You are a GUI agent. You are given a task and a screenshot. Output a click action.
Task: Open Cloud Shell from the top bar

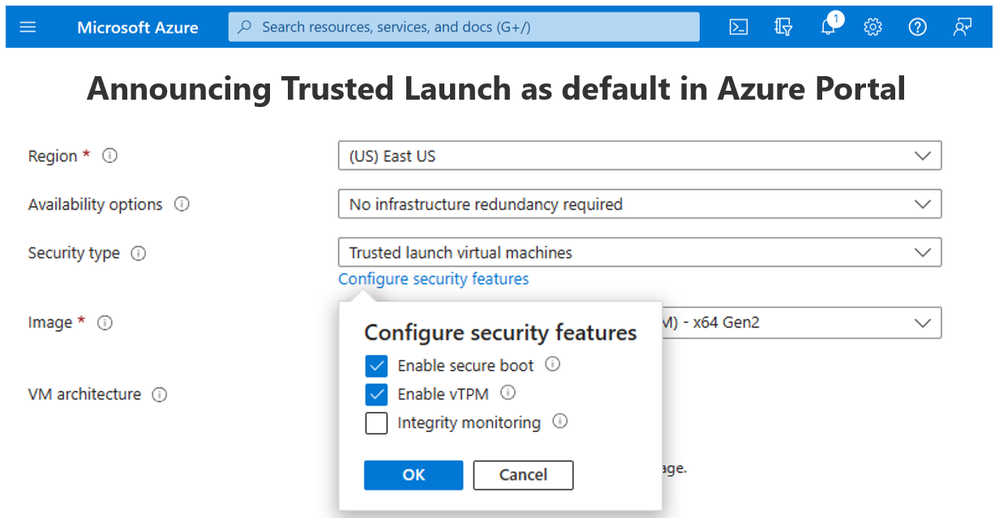(x=739, y=27)
